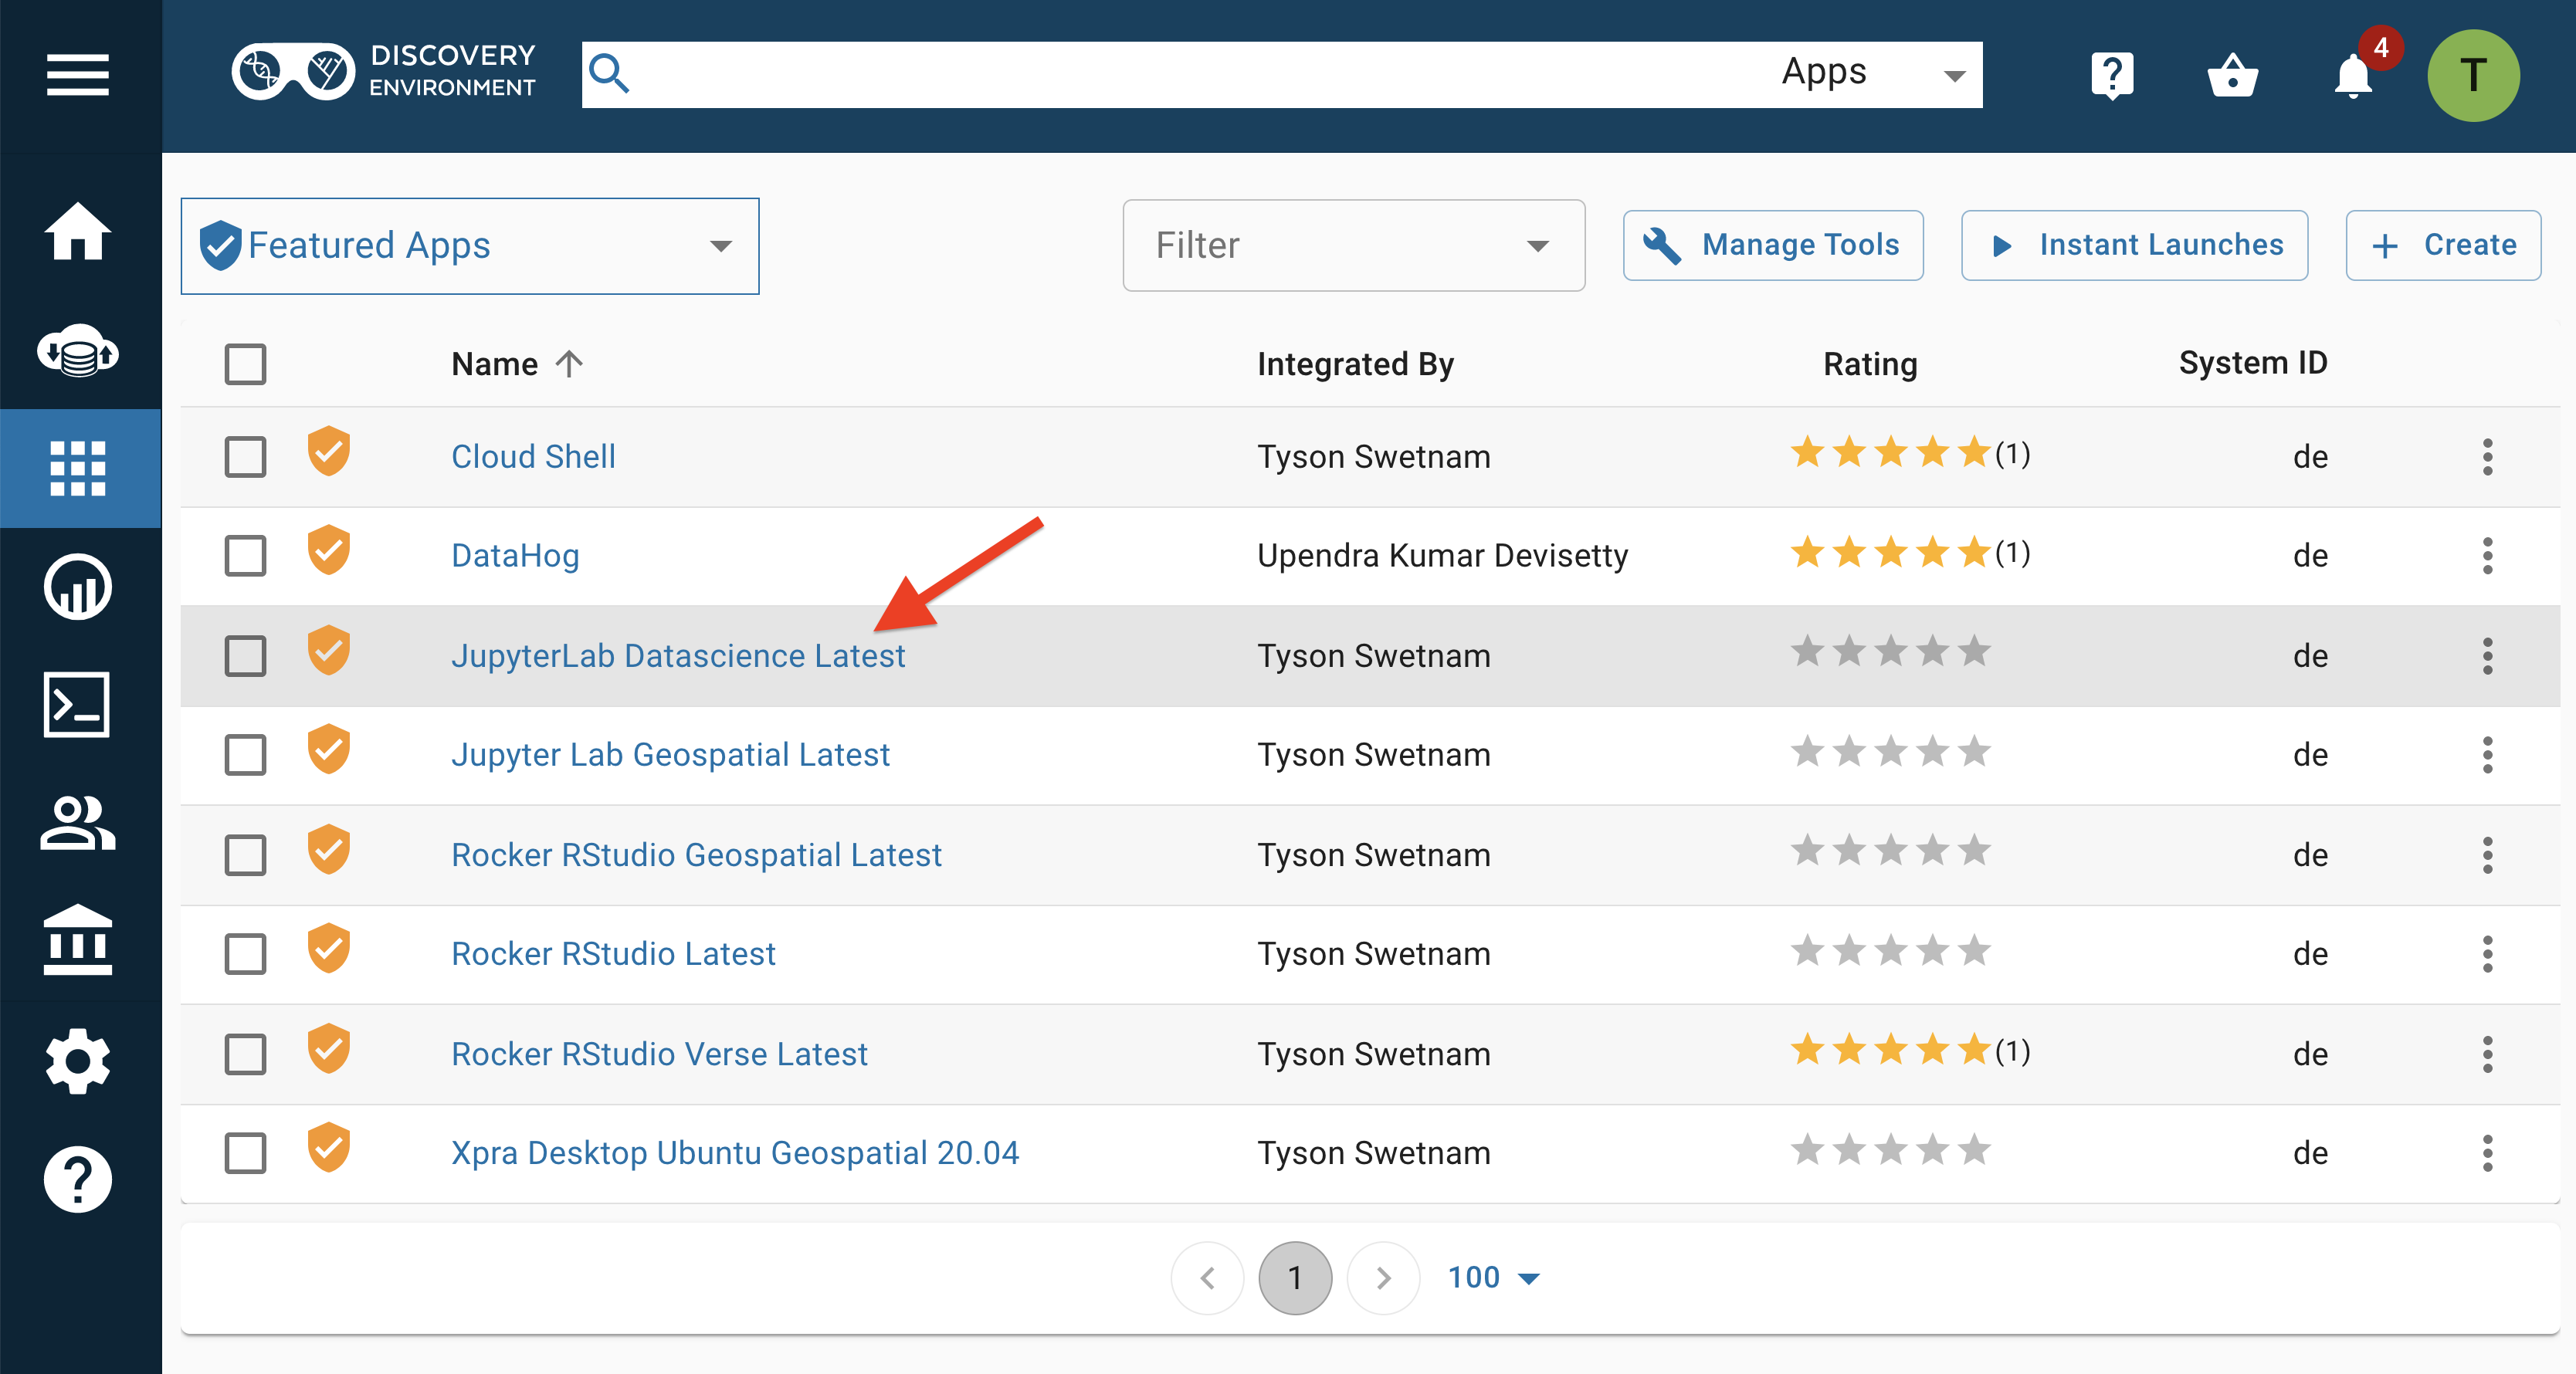Click the Manage Tools button
Image resolution: width=2576 pixels, height=1374 pixels.
point(1772,245)
